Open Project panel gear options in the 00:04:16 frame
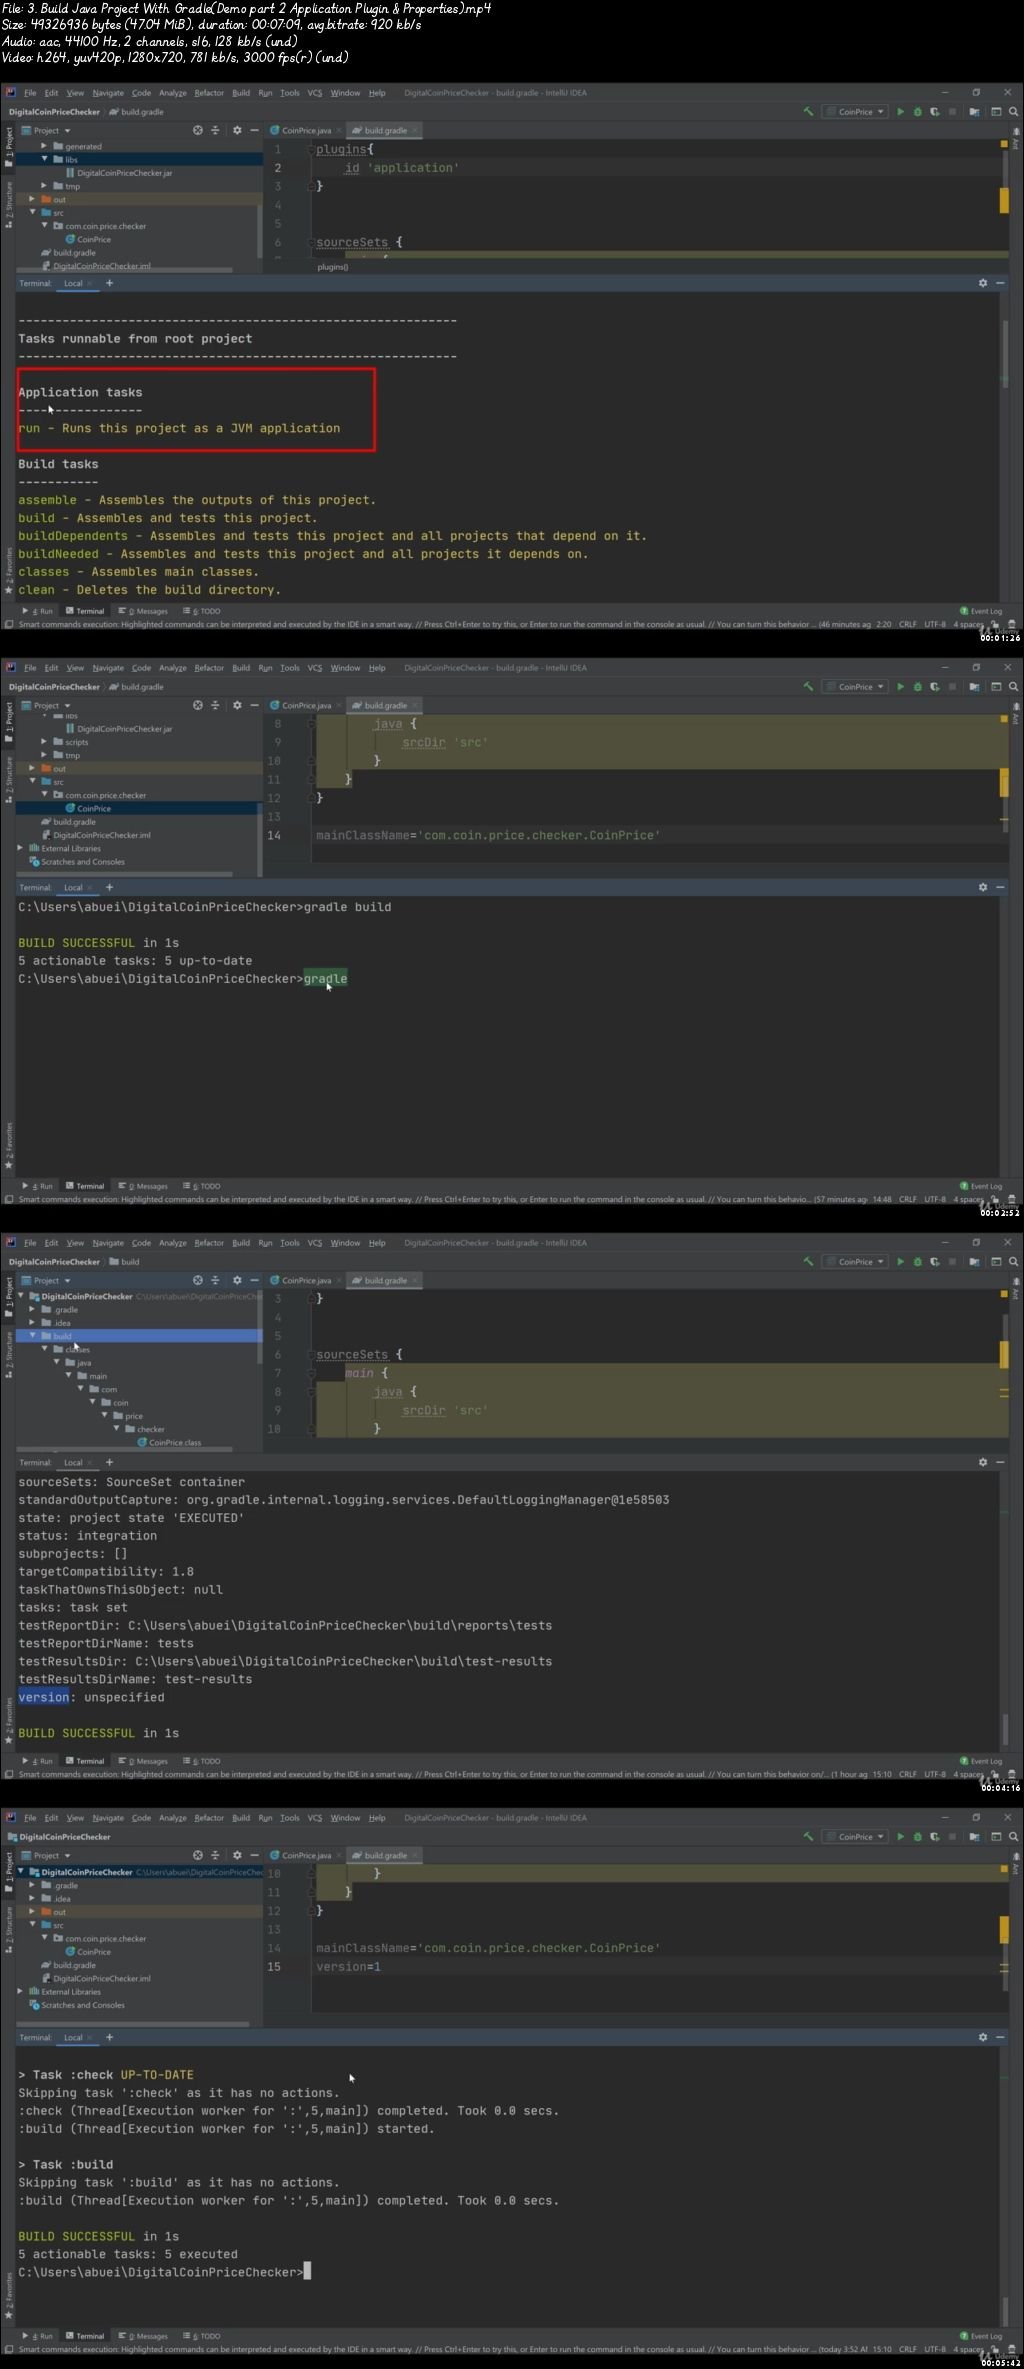The height and width of the screenshot is (2369, 1024). tap(237, 1280)
